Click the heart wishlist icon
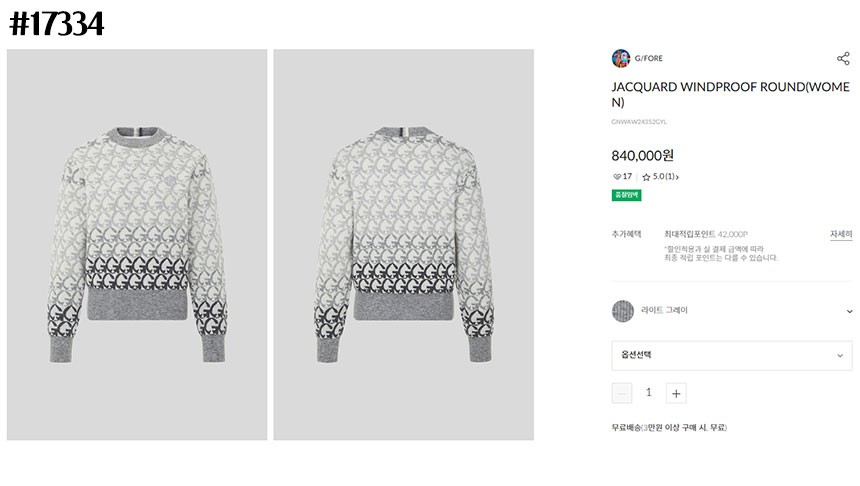Screen dimensions: 860x486 tap(616, 177)
